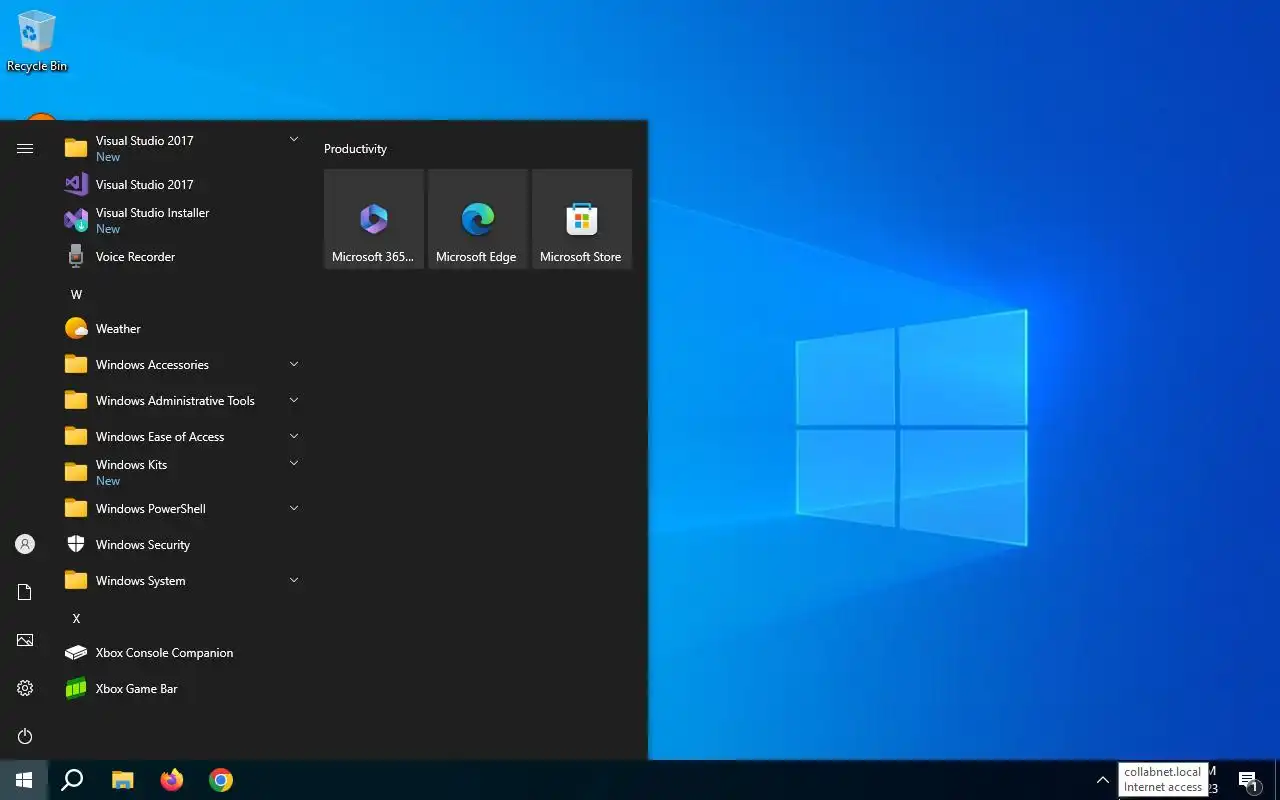Open Recycle Bin on desktop
Viewport: 1280px width, 800px height.
click(x=37, y=41)
